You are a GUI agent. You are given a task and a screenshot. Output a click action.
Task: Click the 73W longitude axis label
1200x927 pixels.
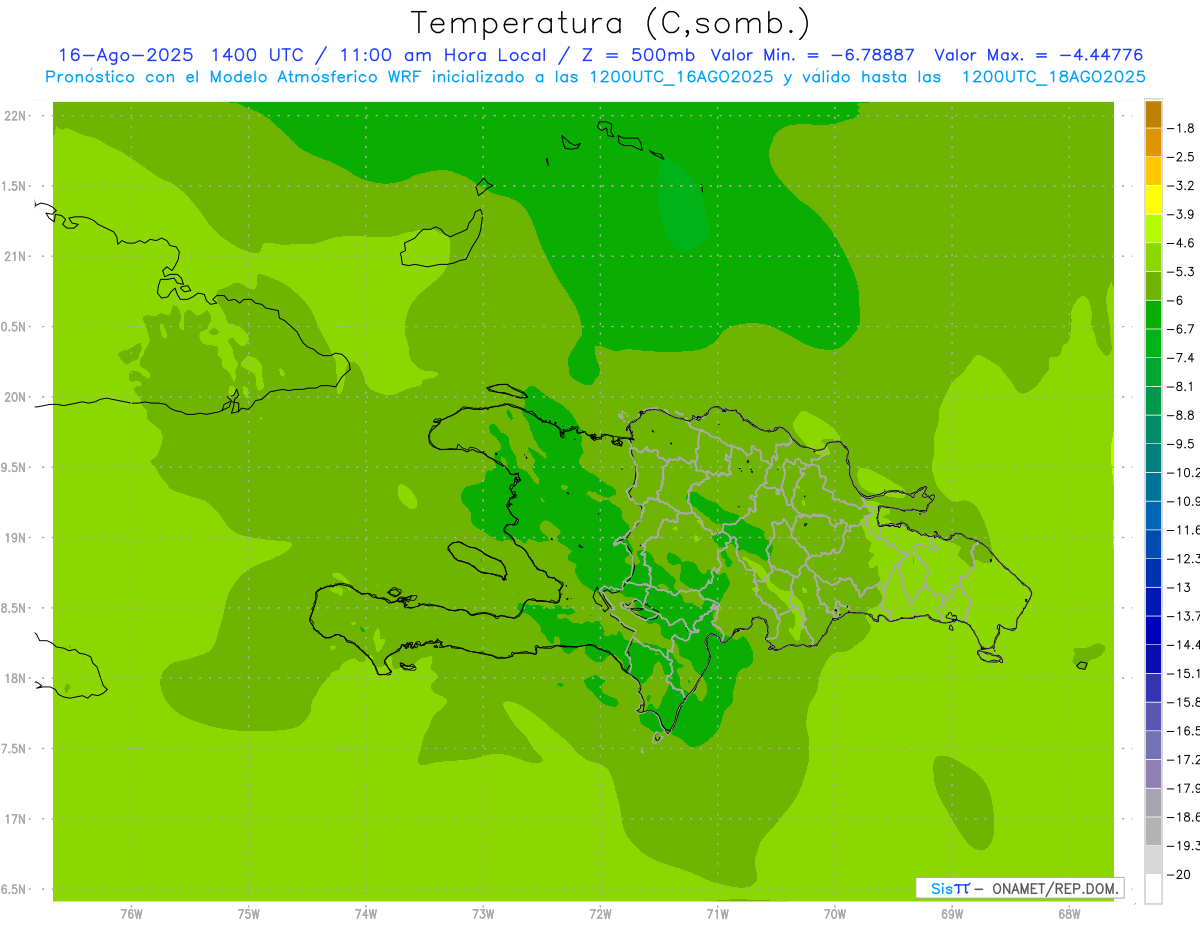pos(483,914)
